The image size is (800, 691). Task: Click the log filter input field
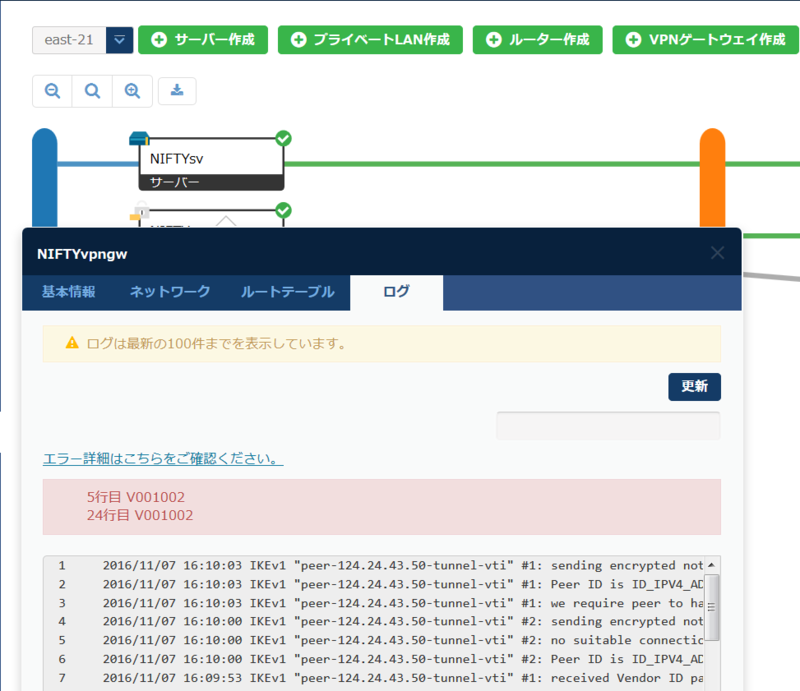tap(608, 425)
